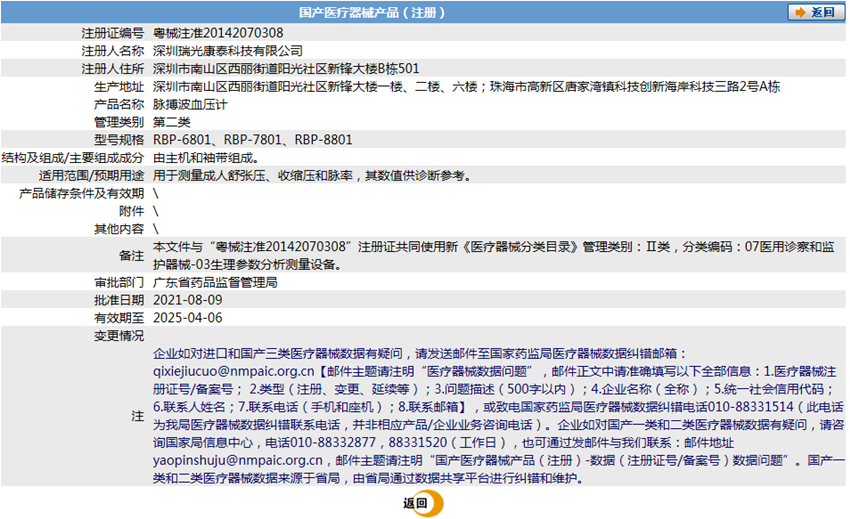Click the 注册人名称 label
The image size is (850, 519).
tap(113, 51)
